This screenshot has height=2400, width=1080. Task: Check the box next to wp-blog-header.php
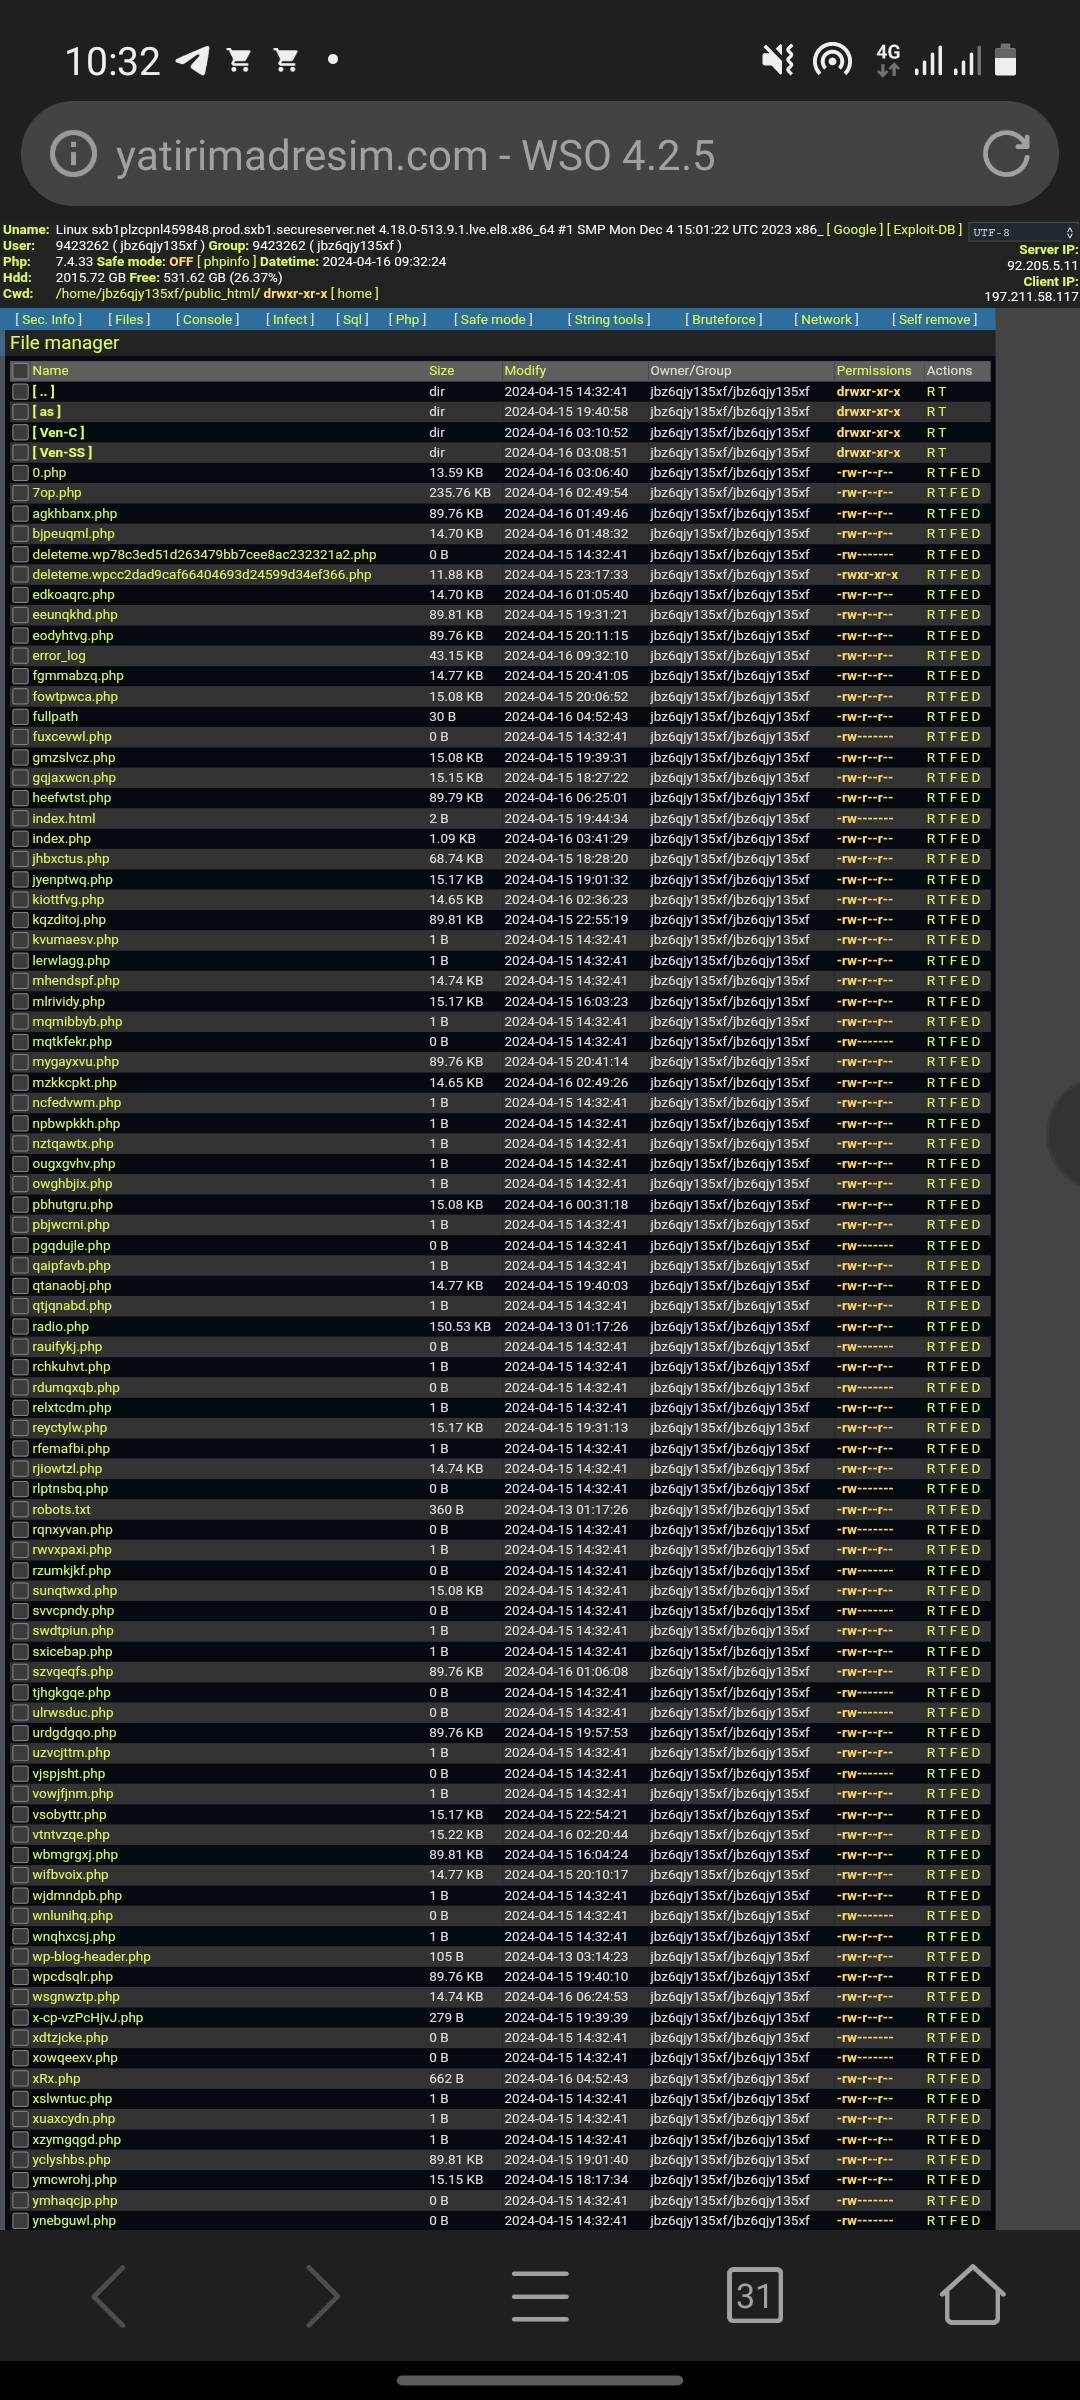[20, 1957]
